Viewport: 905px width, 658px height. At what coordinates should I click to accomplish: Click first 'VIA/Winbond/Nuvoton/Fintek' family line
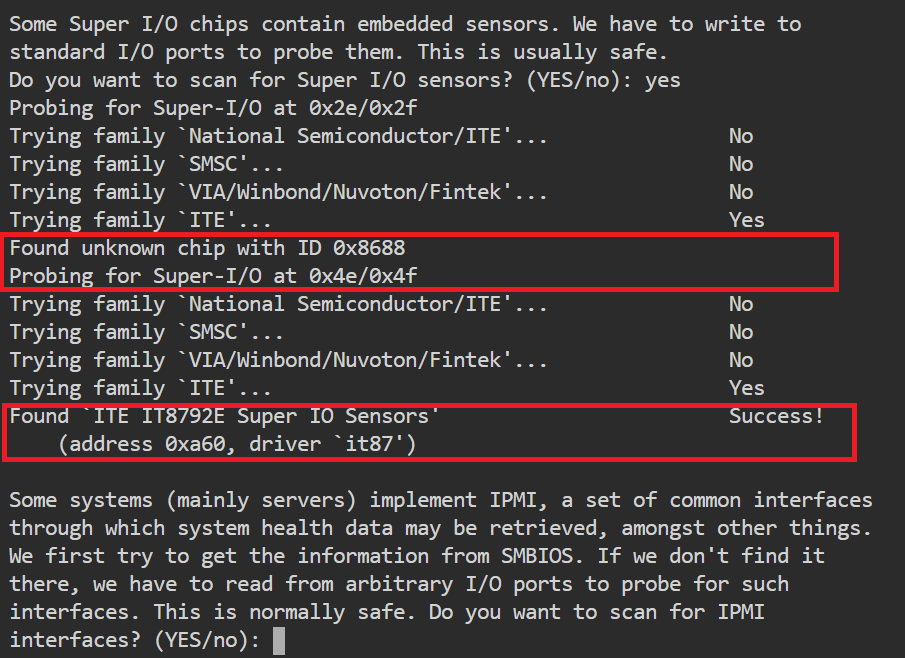coord(278,192)
